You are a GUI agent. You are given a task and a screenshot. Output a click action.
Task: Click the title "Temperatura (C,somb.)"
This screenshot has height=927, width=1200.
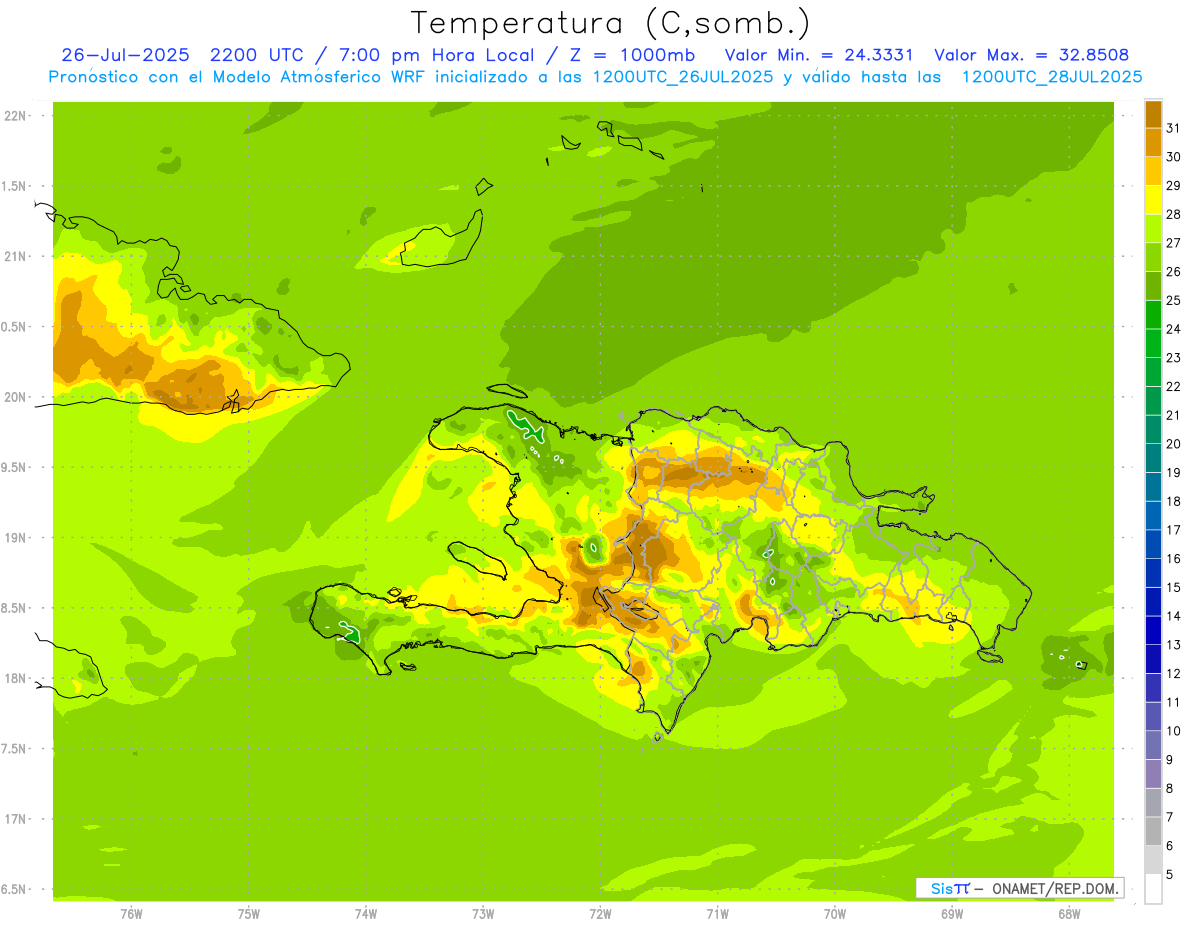click(x=611, y=23)
